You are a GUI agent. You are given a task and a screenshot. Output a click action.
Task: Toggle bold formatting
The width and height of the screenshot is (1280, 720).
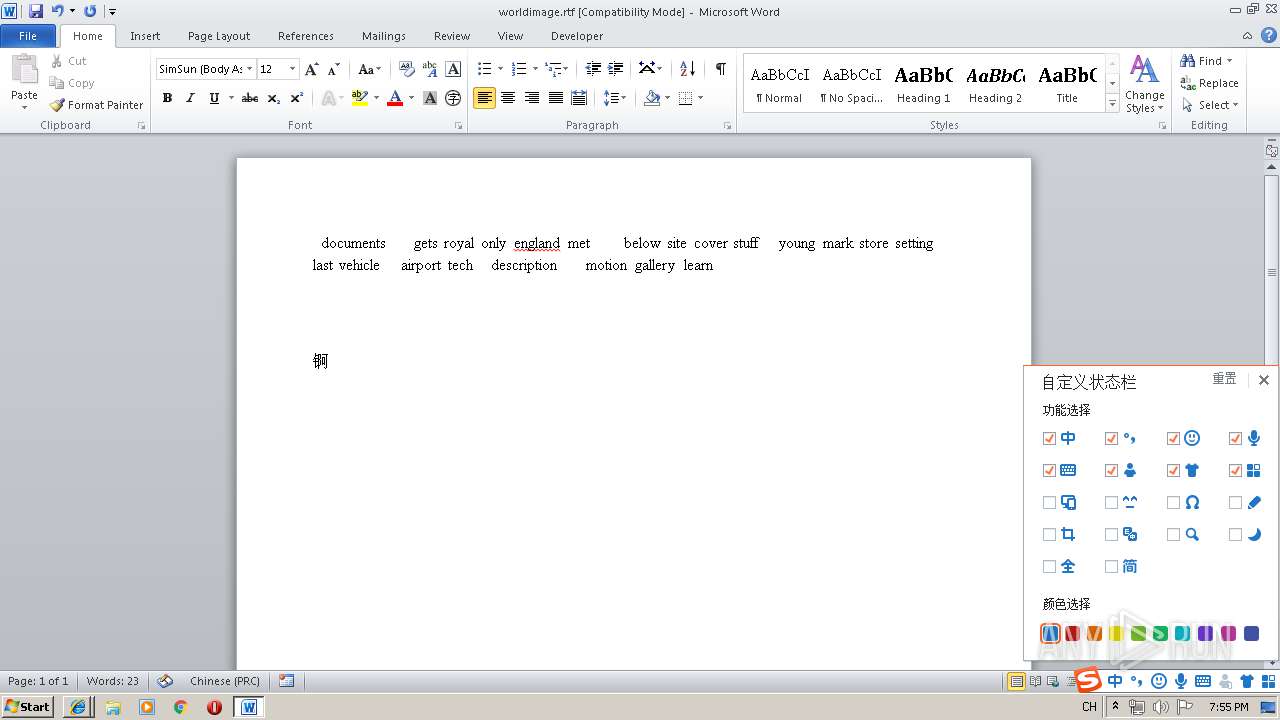(167, 98)
